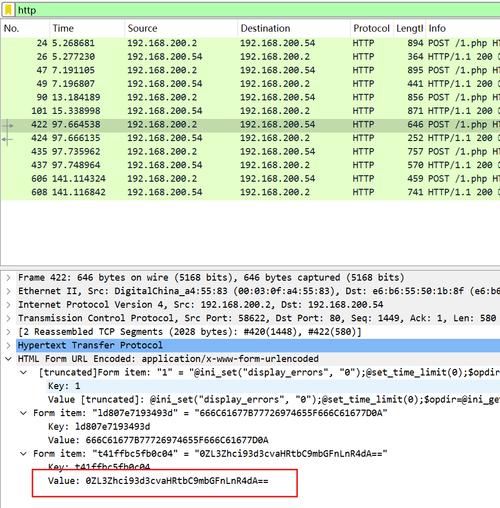500x508 pixels.
Task: Select the 'Key: ld807e7193493d' line
Action: 99,427
